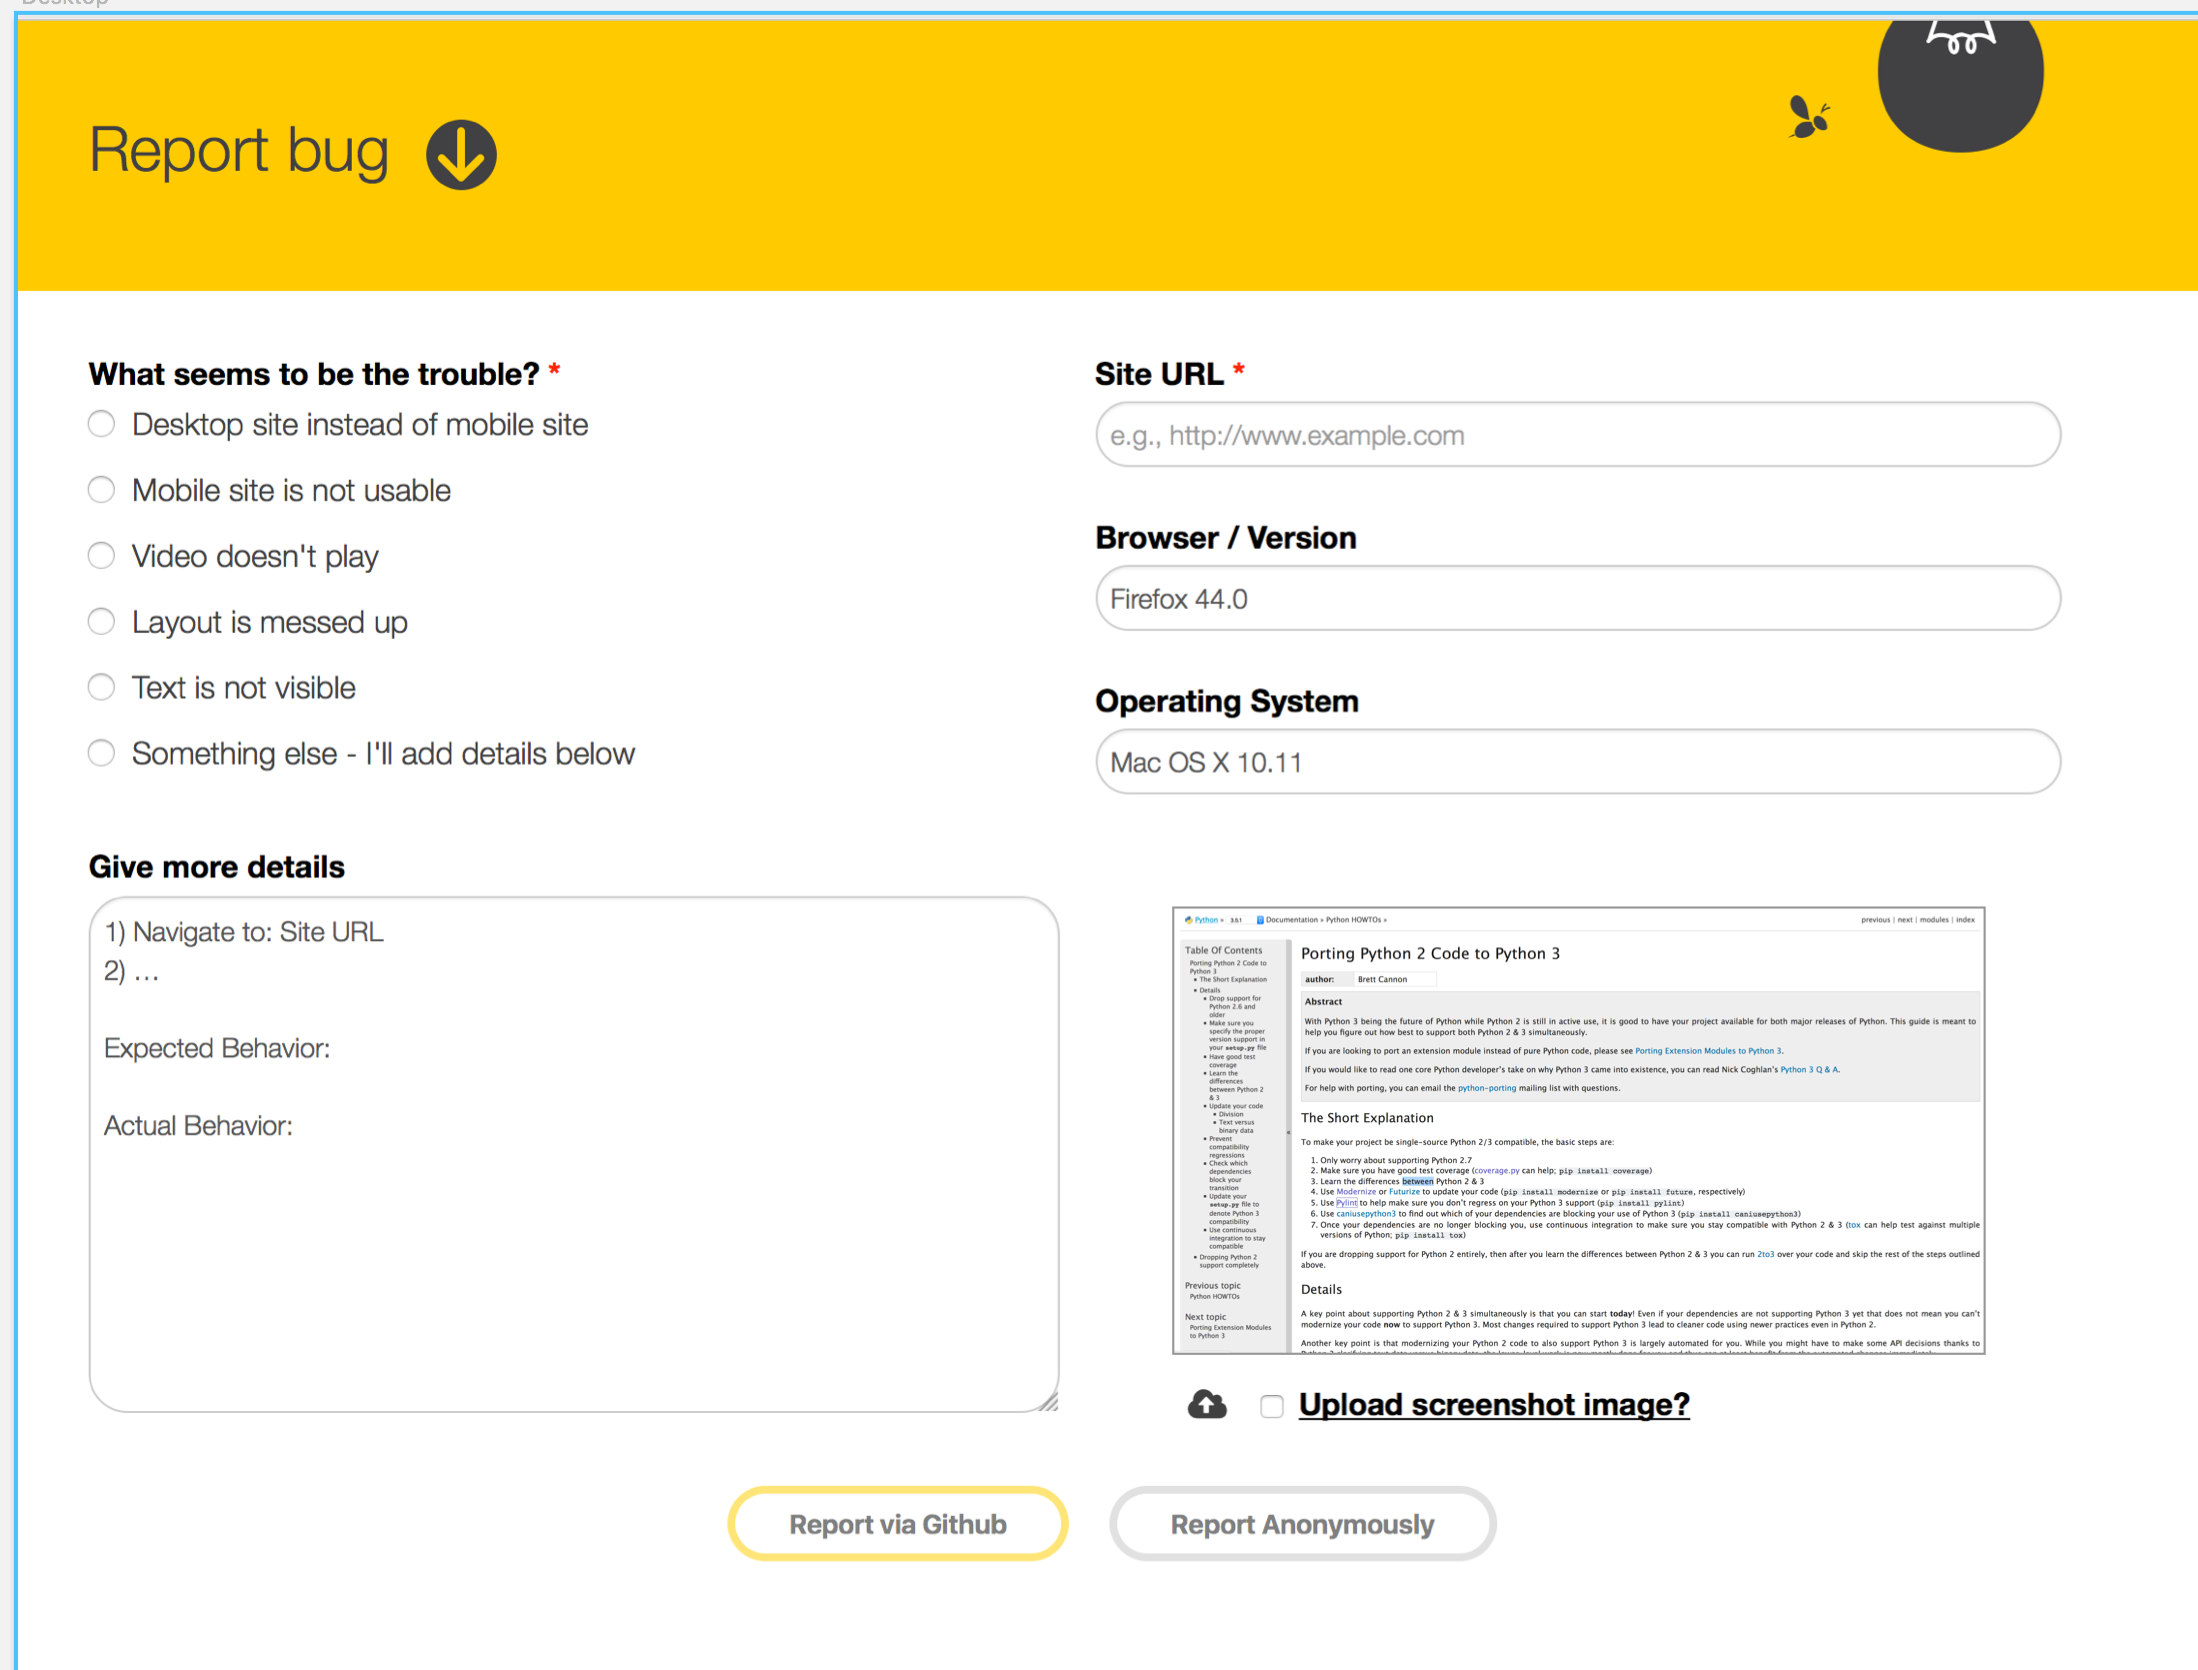Click the bug mascot icon in header
This screenshot has width=2198, height=1670.
coord(1960,85)
